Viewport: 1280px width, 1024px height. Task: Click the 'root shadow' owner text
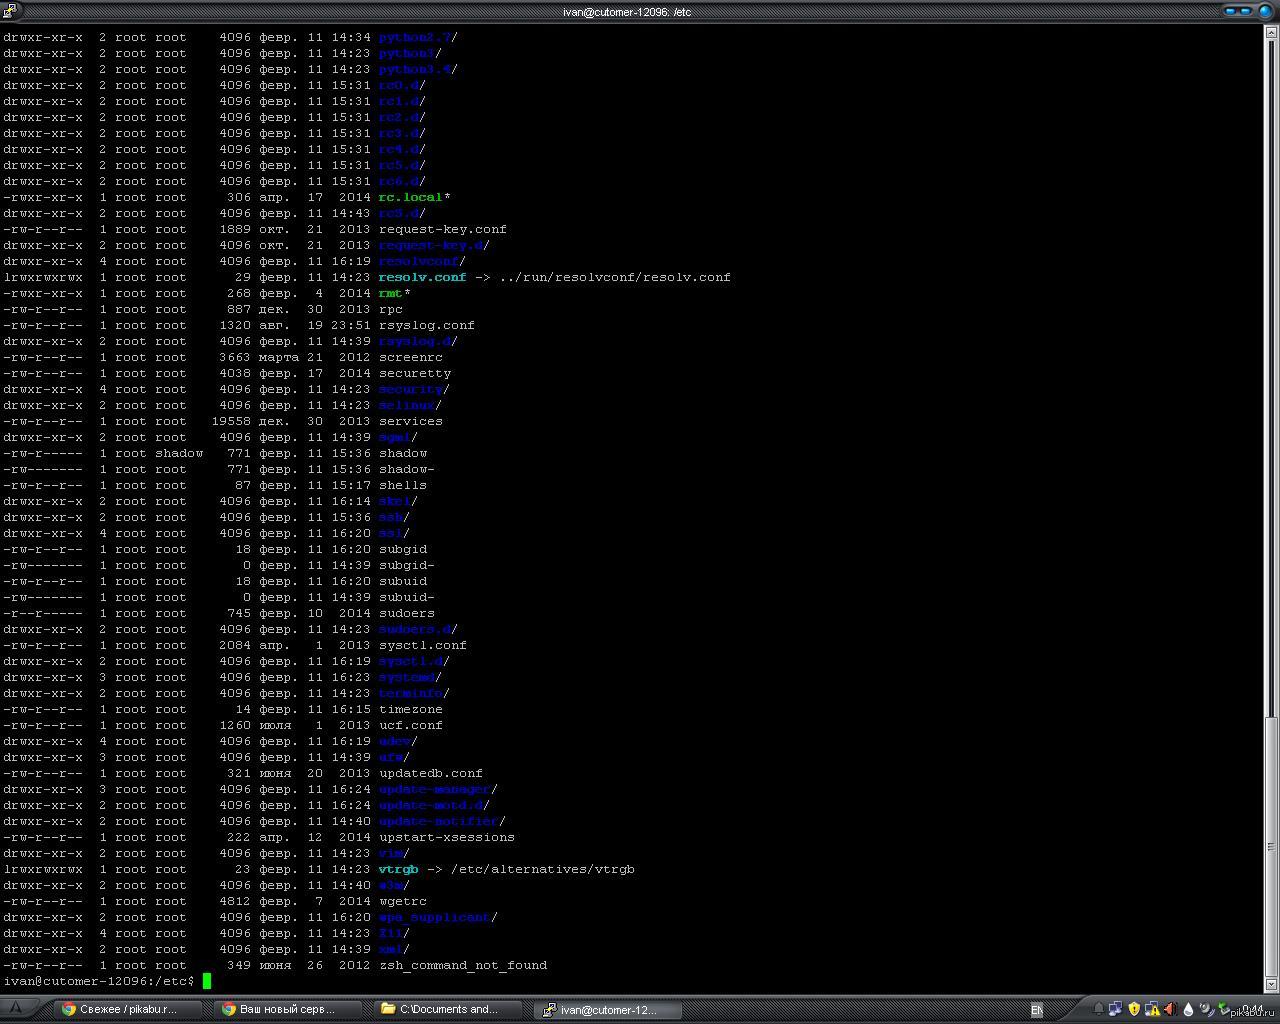(x=158, y=453)
